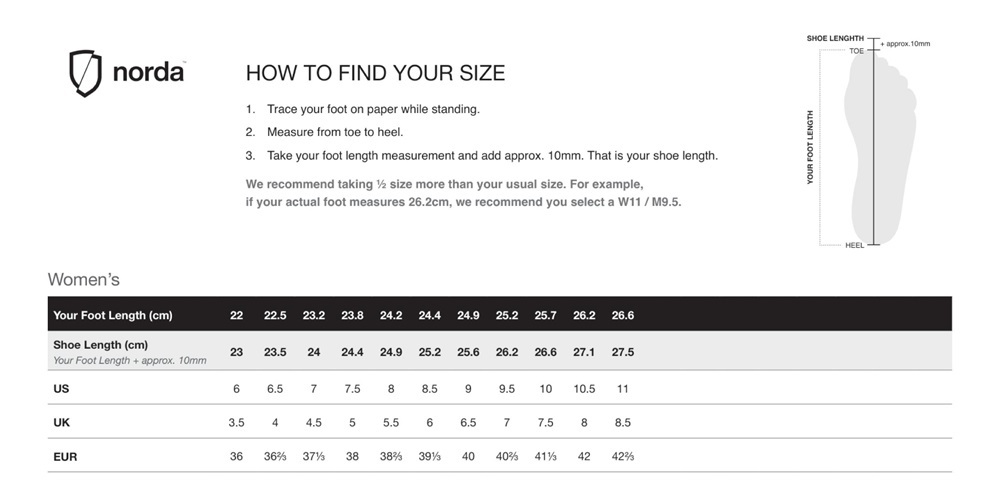Pick EUR size 42 cell

pos(584,457)
